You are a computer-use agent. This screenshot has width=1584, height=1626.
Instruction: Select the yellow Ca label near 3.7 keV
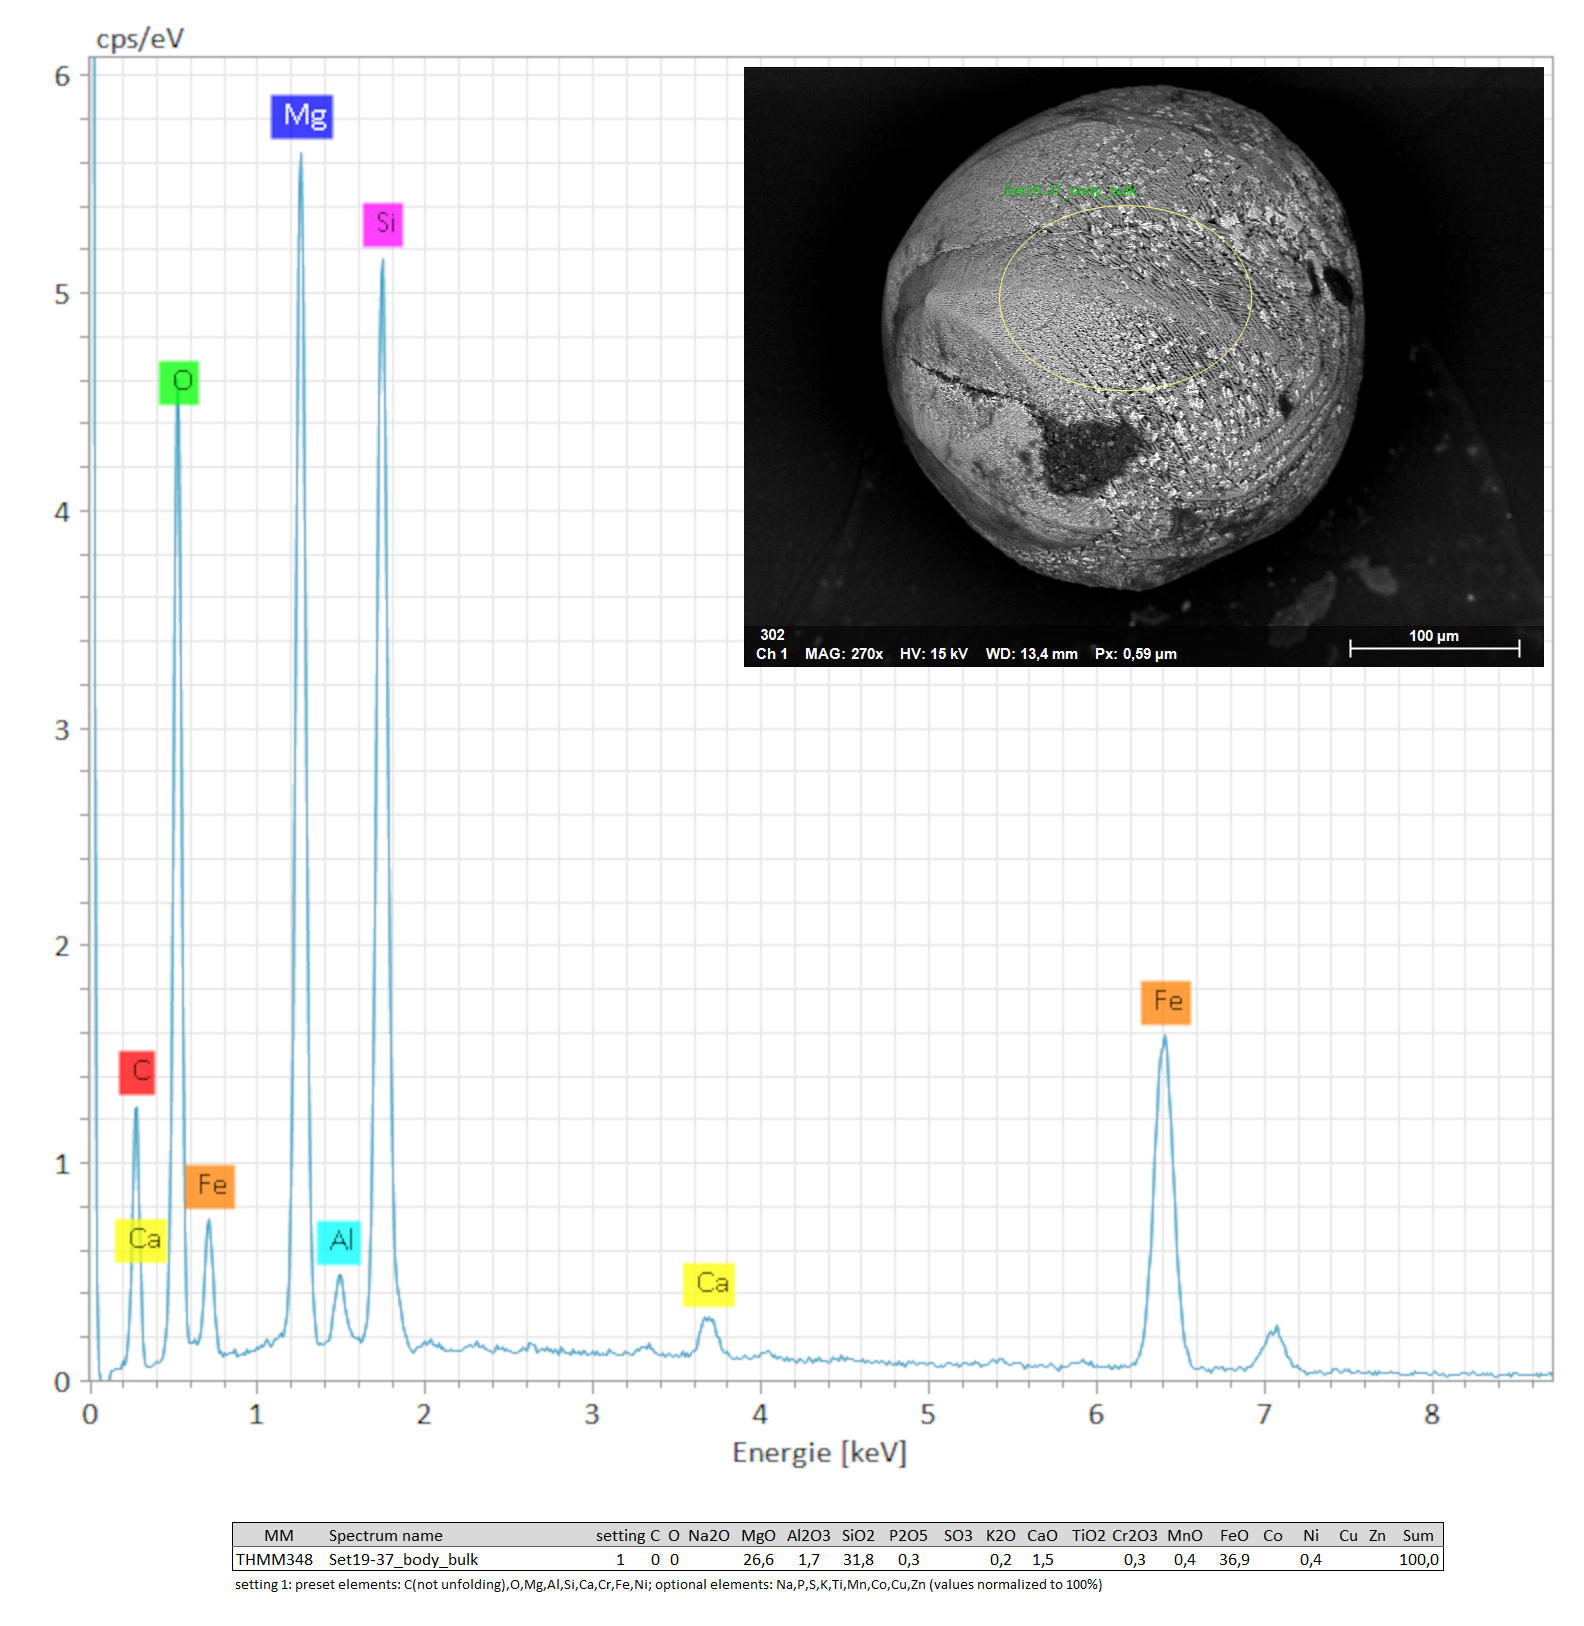click(709, 1284)
